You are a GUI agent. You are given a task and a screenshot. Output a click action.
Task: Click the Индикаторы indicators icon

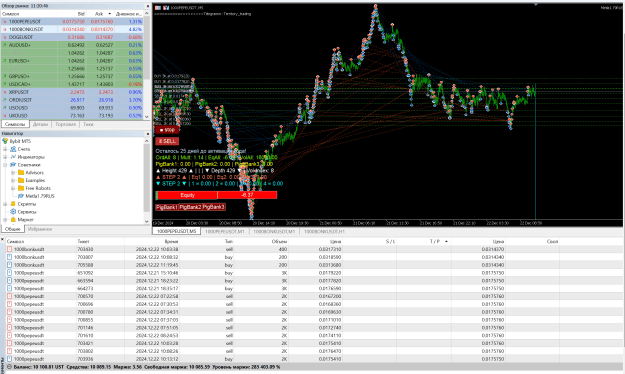pos(13,157)
